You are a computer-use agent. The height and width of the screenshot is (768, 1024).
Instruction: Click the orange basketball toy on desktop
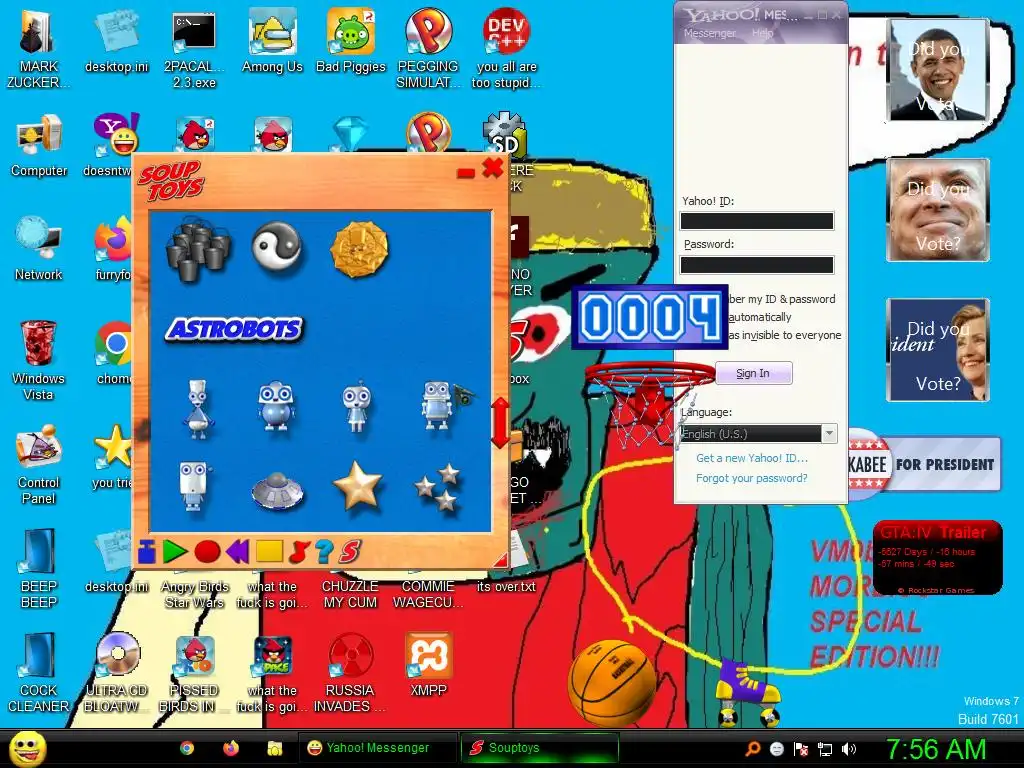click(x=612, y=683)
